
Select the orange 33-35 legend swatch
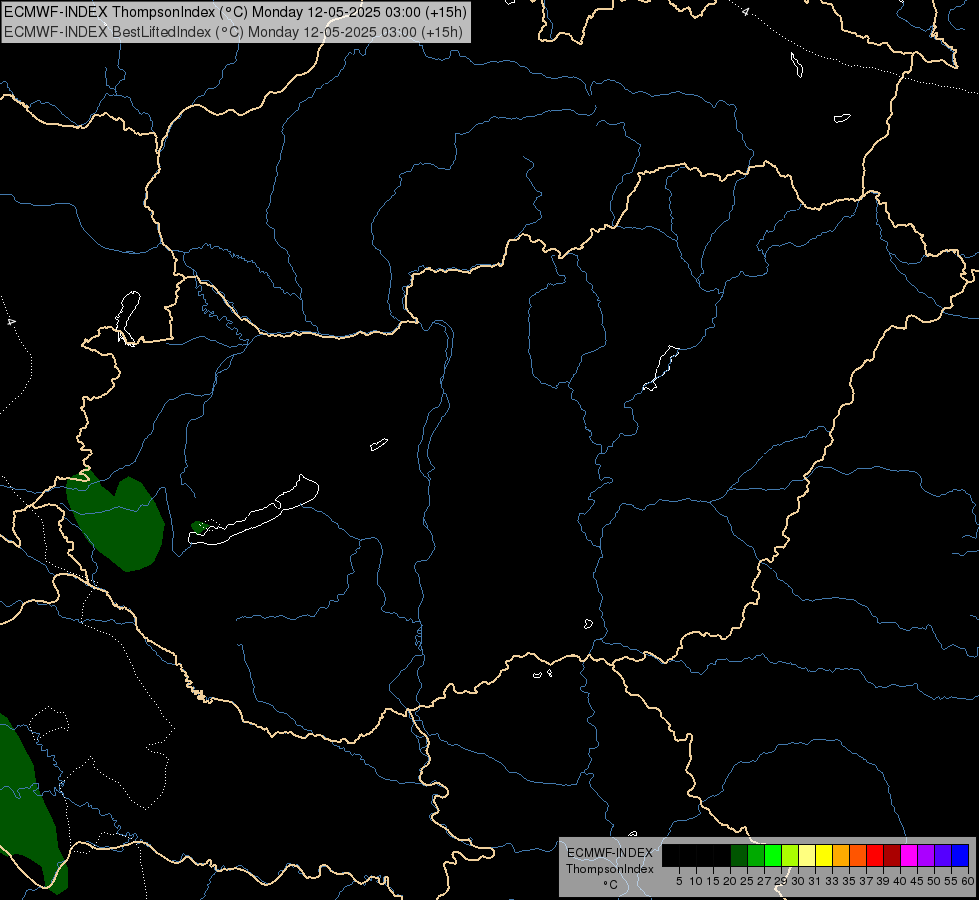coord(841,855)
